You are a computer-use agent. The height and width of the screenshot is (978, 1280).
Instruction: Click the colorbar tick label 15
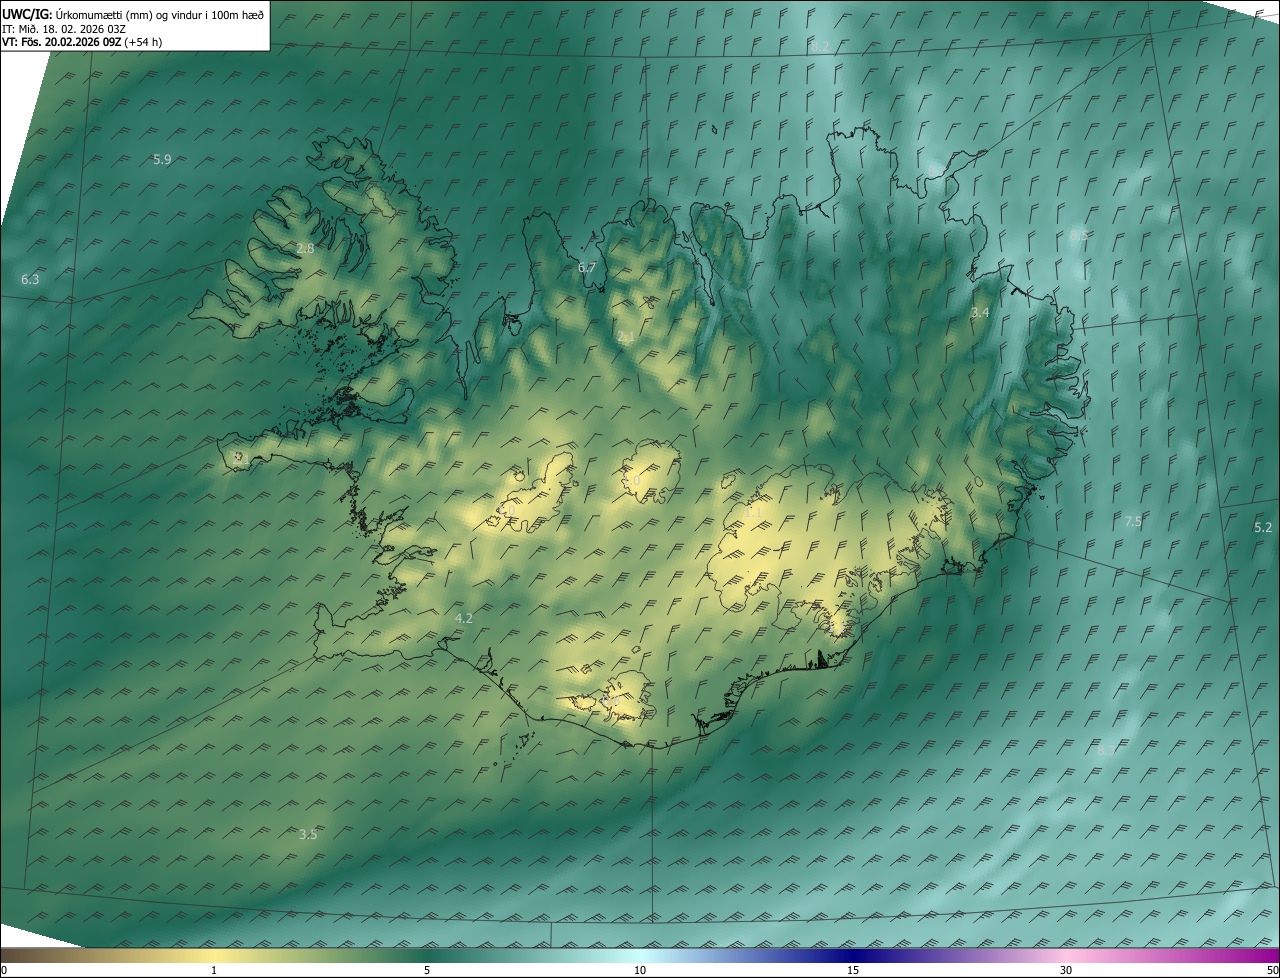(853, 970)
